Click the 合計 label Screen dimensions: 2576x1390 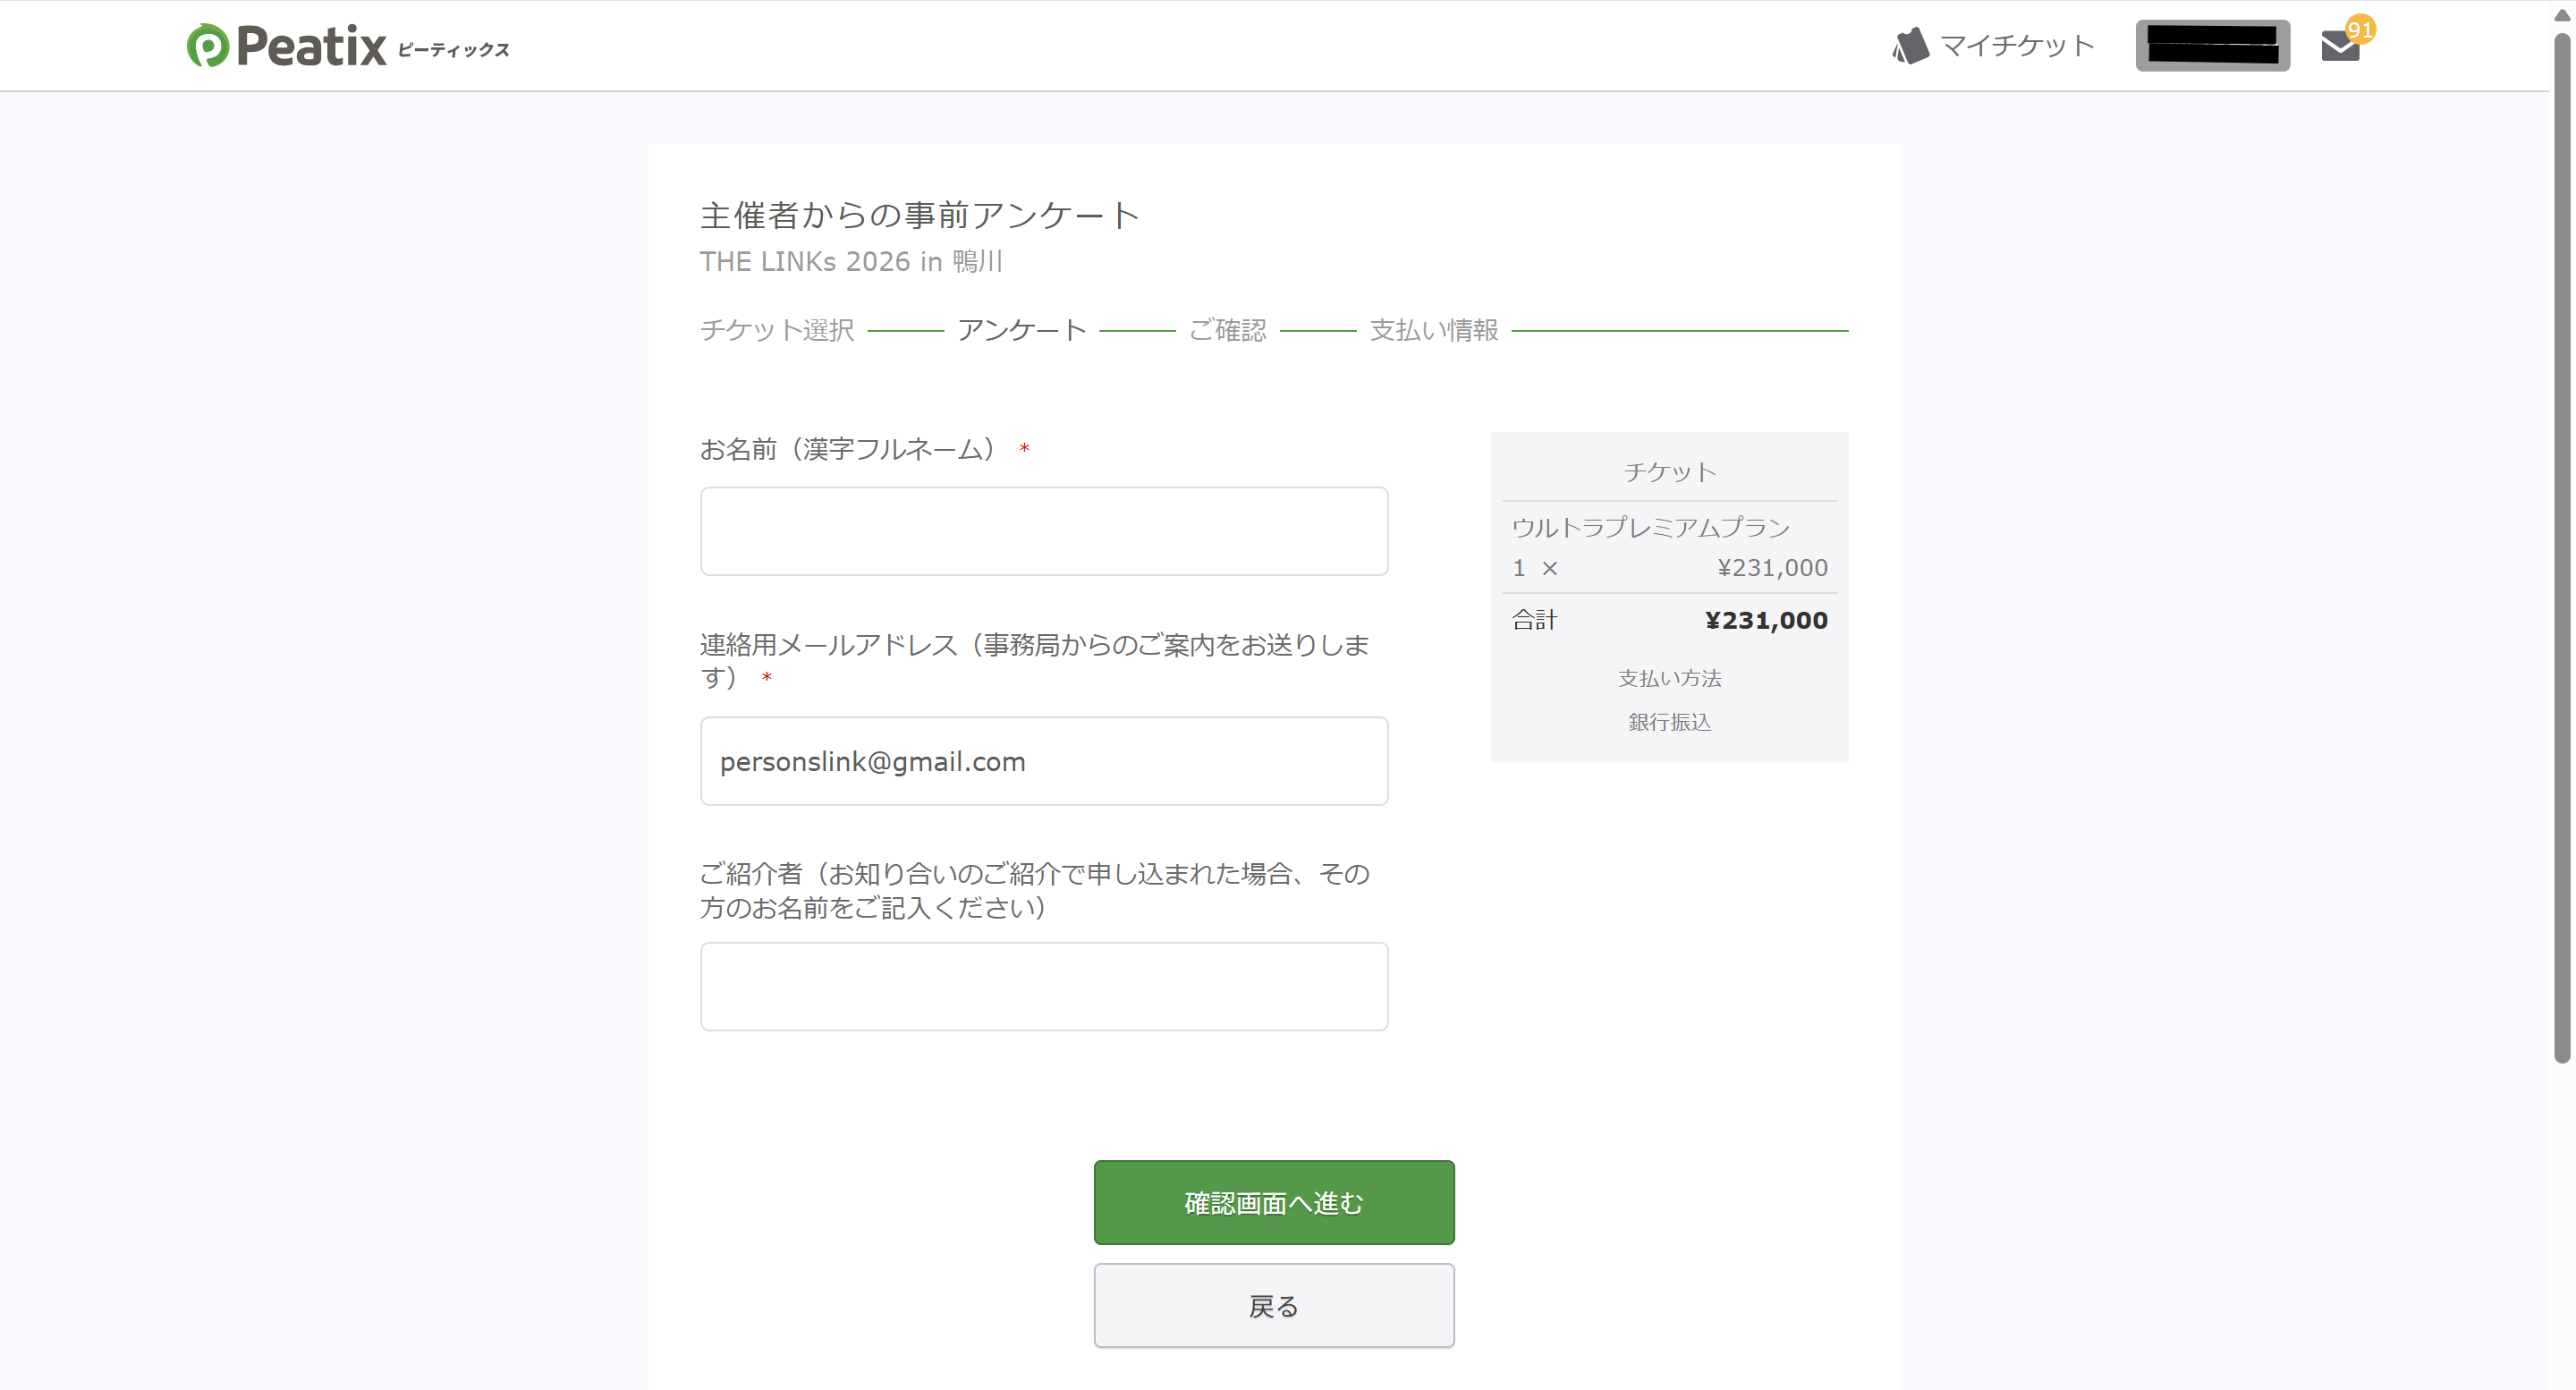click(1535, 620)
